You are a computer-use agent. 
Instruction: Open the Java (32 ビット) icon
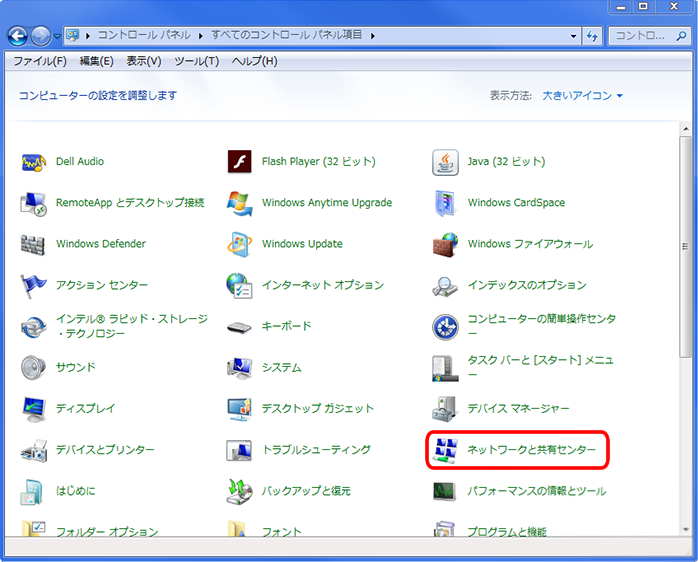(445, 162)
